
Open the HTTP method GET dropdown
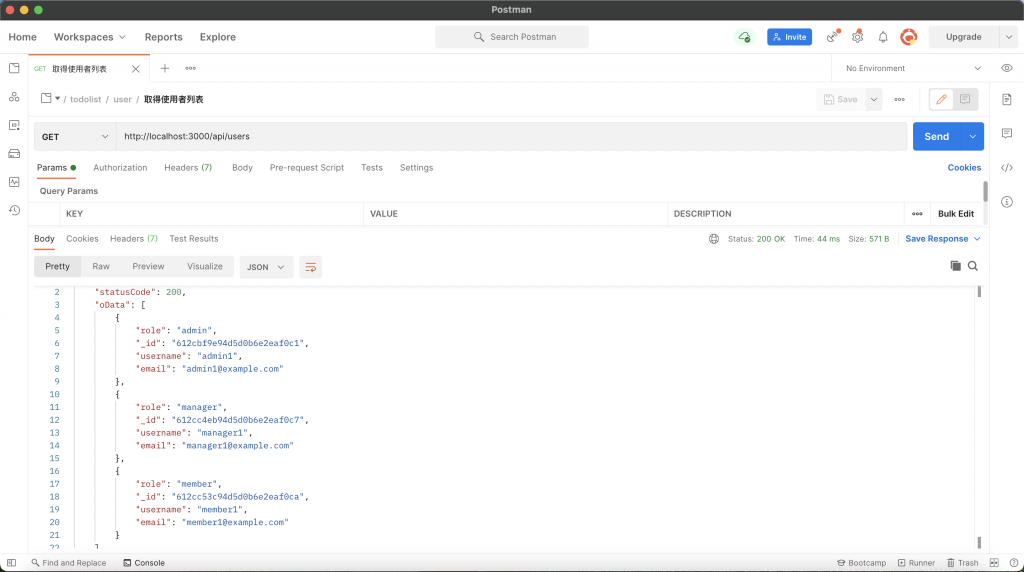(x=75, y=136)
